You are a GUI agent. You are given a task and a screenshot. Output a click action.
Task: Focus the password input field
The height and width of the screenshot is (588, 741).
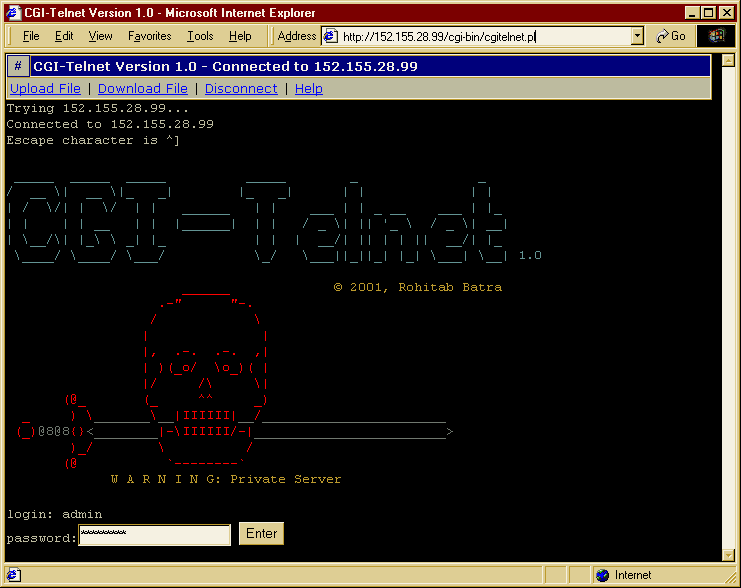tap(155, 535)
